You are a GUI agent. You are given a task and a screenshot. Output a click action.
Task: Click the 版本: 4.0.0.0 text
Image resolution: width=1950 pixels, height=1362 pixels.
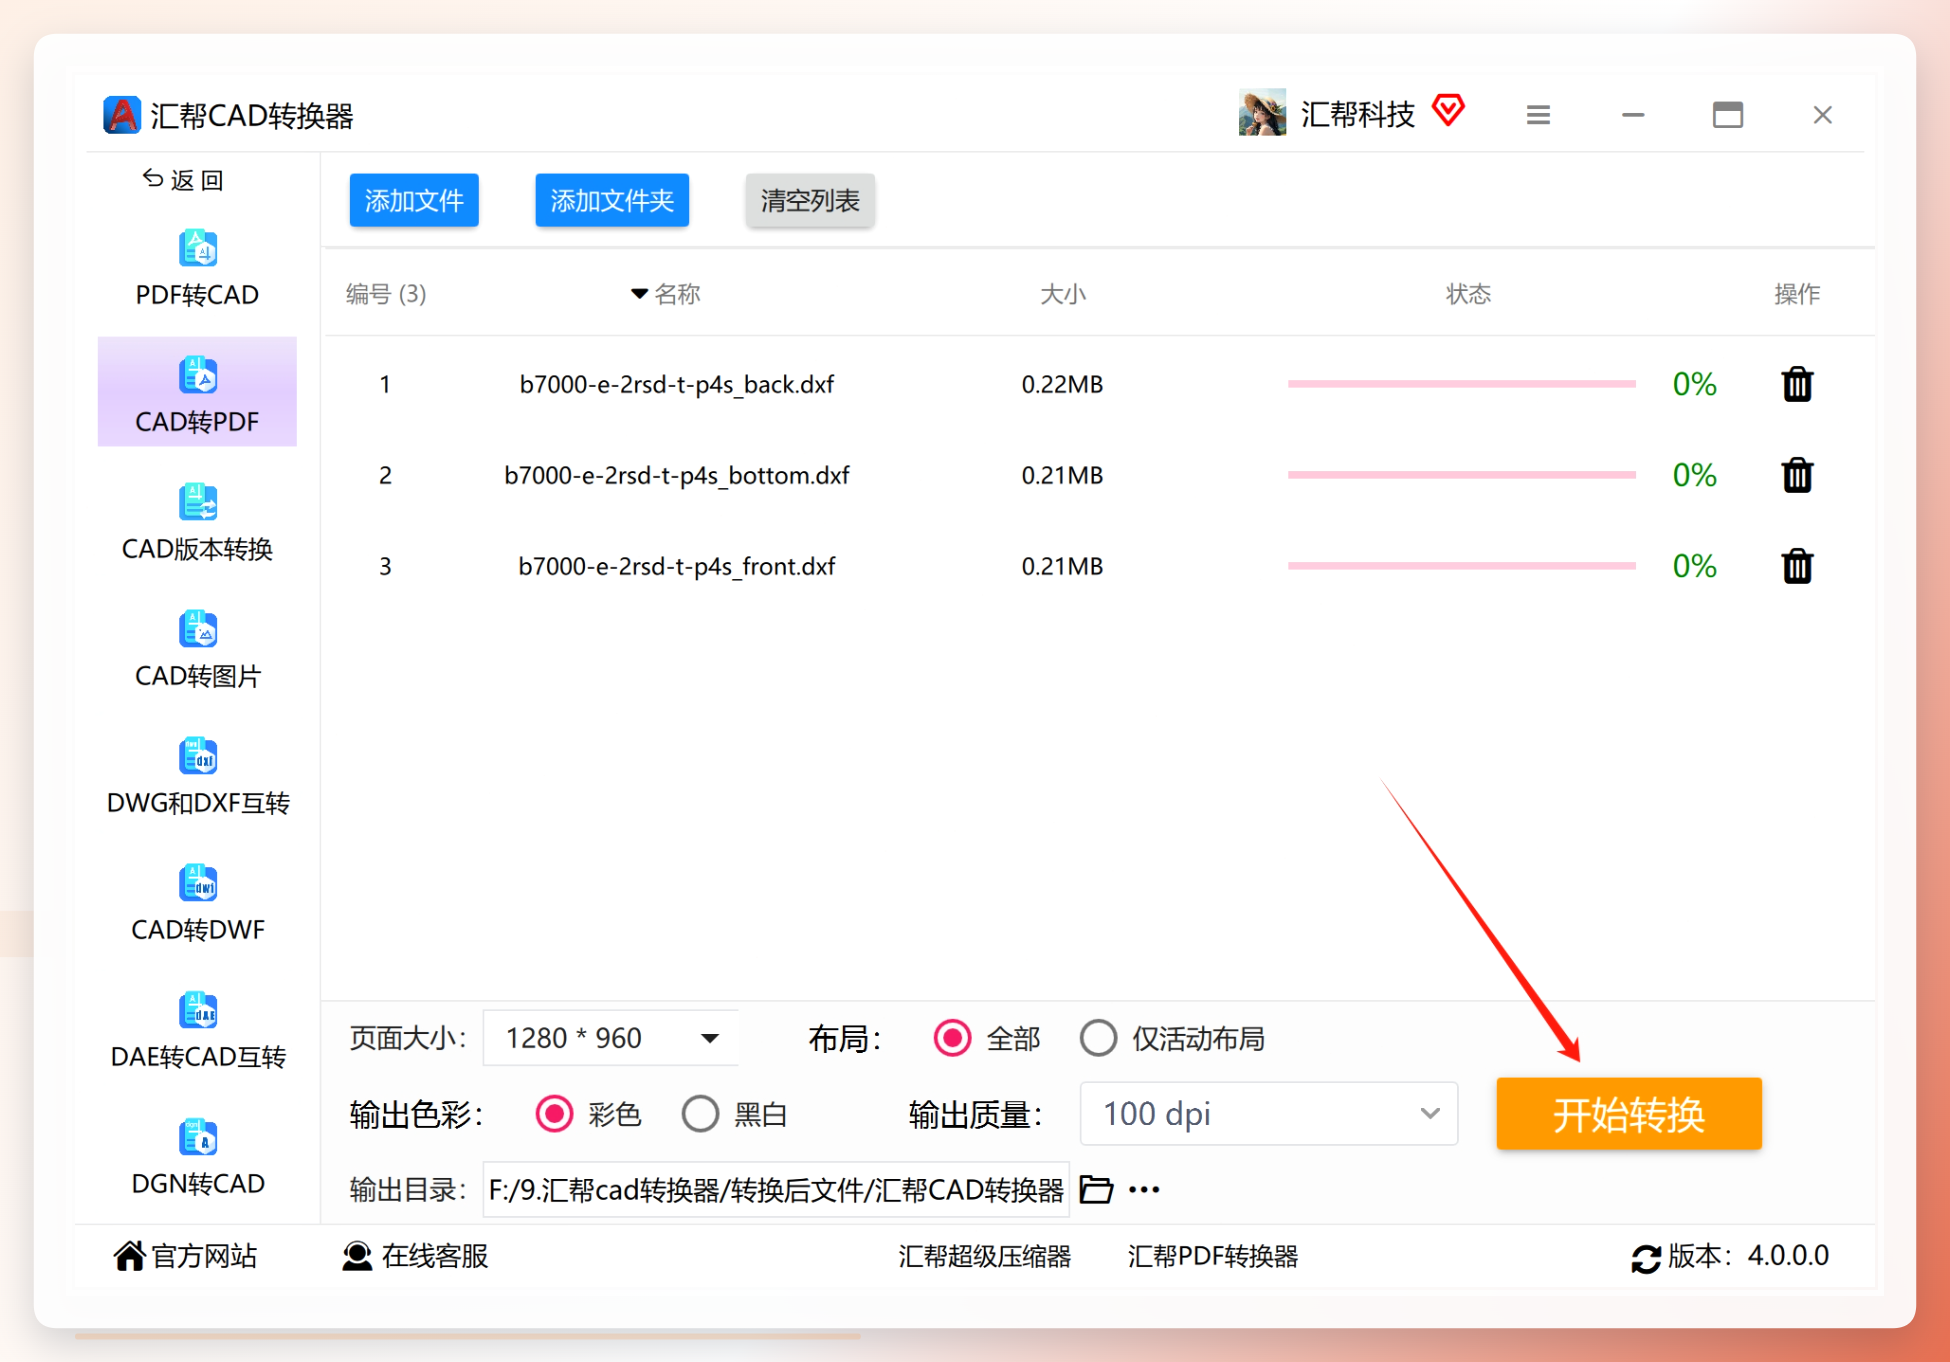[1748, 1256]
